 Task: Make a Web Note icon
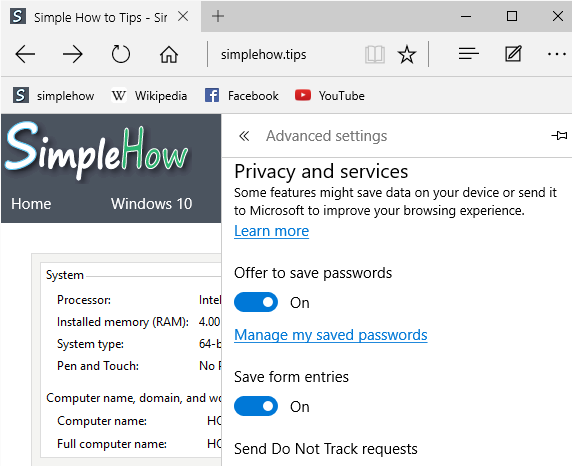tap(513, 54)
